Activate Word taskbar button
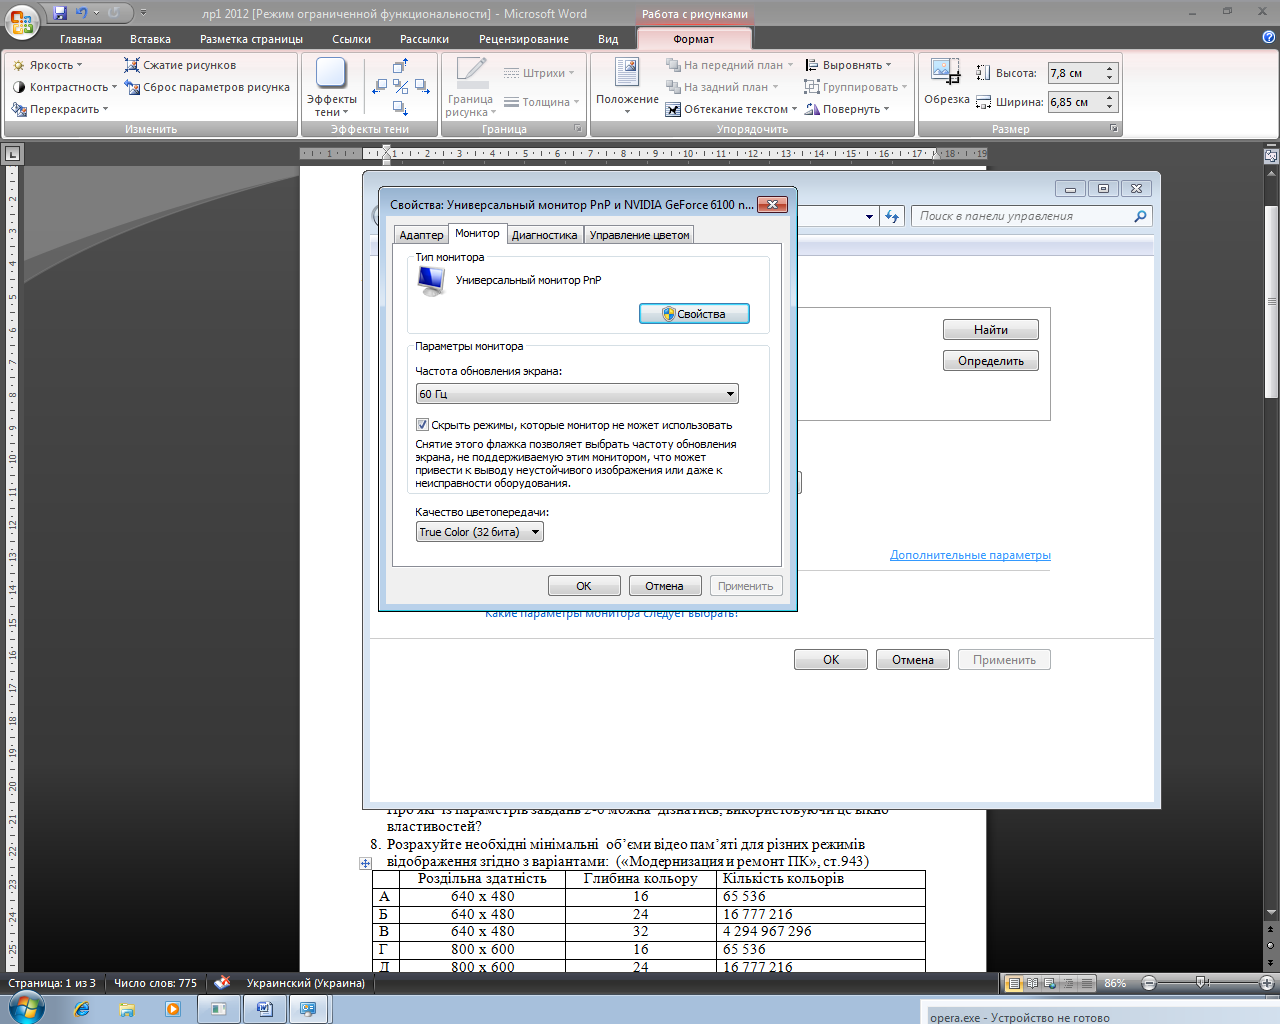 pyautogui.click(x=264, y=1010)
